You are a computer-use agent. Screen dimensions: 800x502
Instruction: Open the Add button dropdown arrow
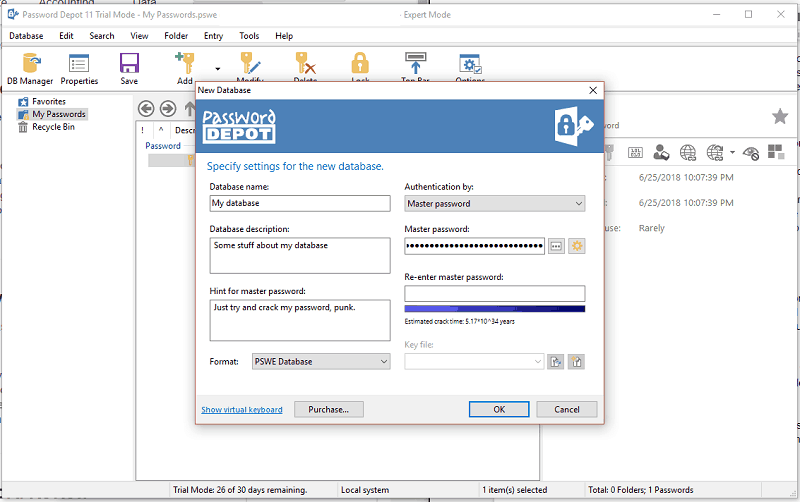click(x=218, y=68)
